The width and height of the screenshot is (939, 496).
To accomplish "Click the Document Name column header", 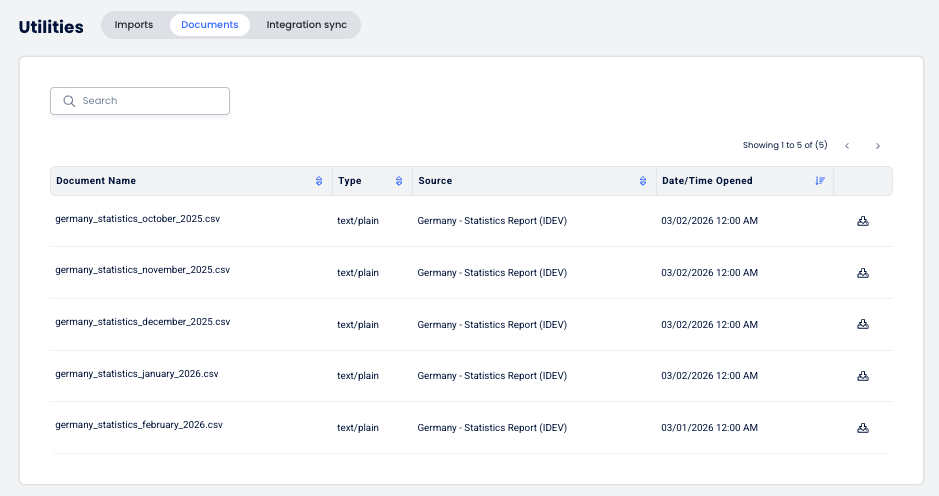I will pos(96,181).
